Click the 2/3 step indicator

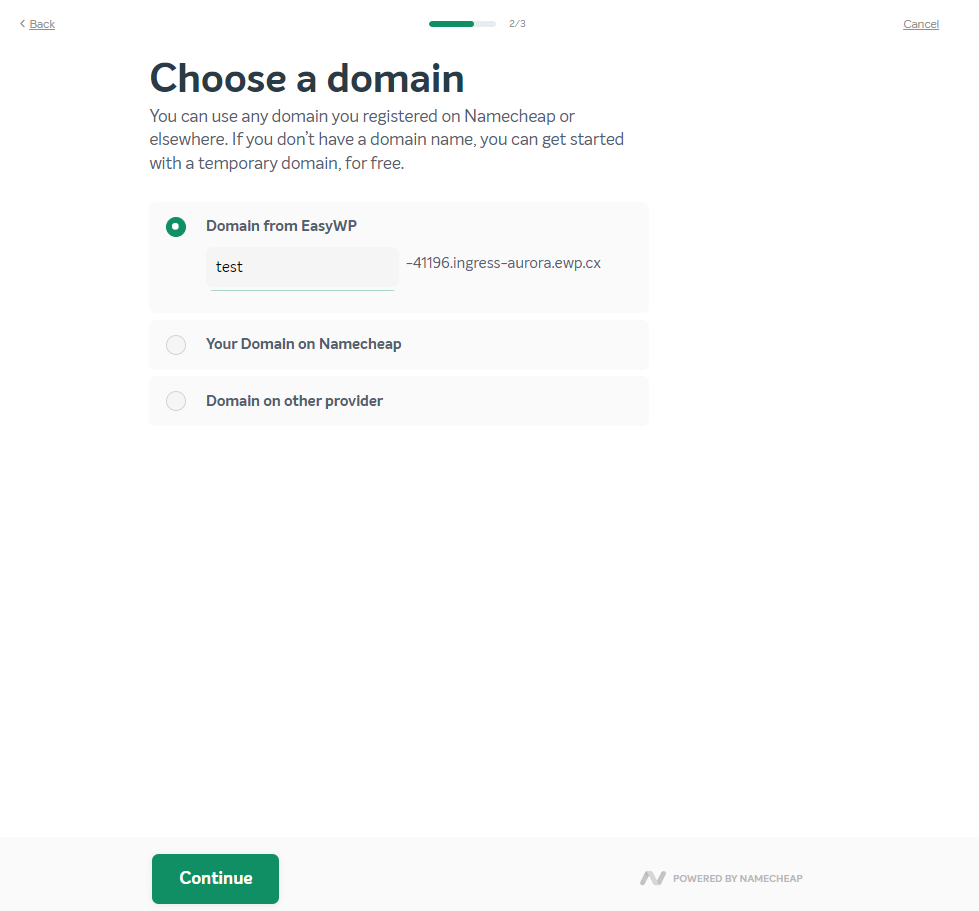point(517,24)
